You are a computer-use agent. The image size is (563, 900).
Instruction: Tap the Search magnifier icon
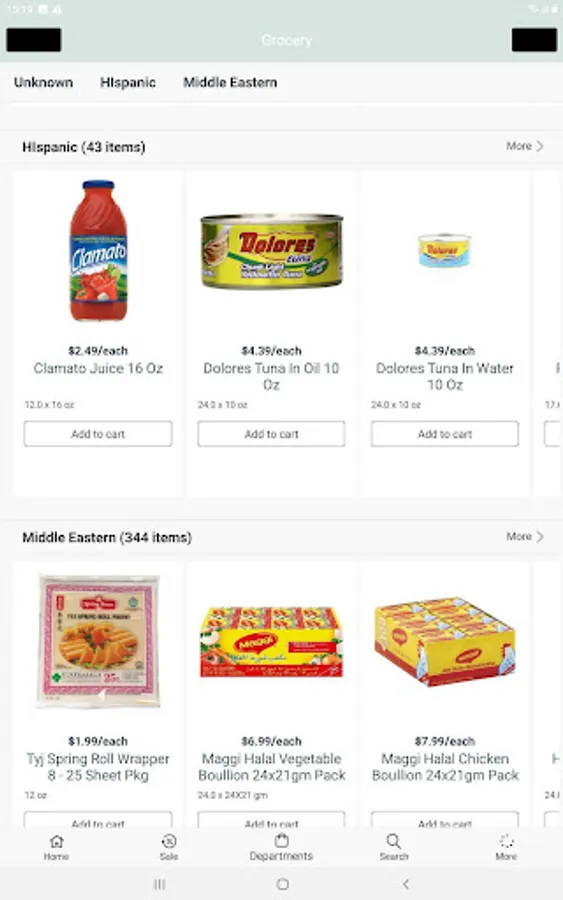point(393,841)
